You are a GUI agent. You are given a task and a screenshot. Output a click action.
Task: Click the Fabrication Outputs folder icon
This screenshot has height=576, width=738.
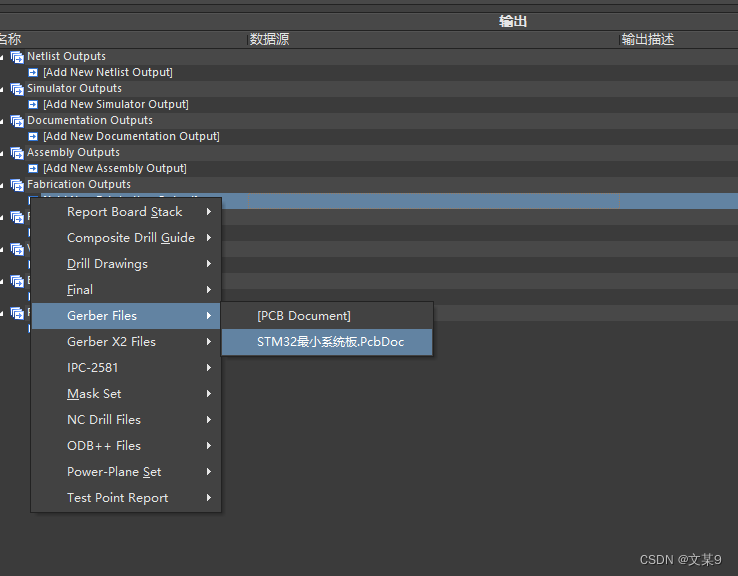[x=17, y=185]
